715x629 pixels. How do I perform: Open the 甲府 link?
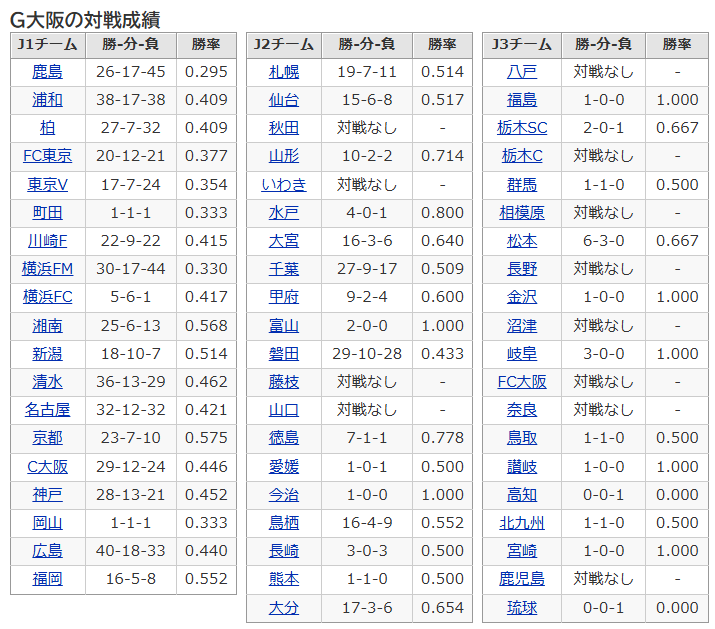284,297
